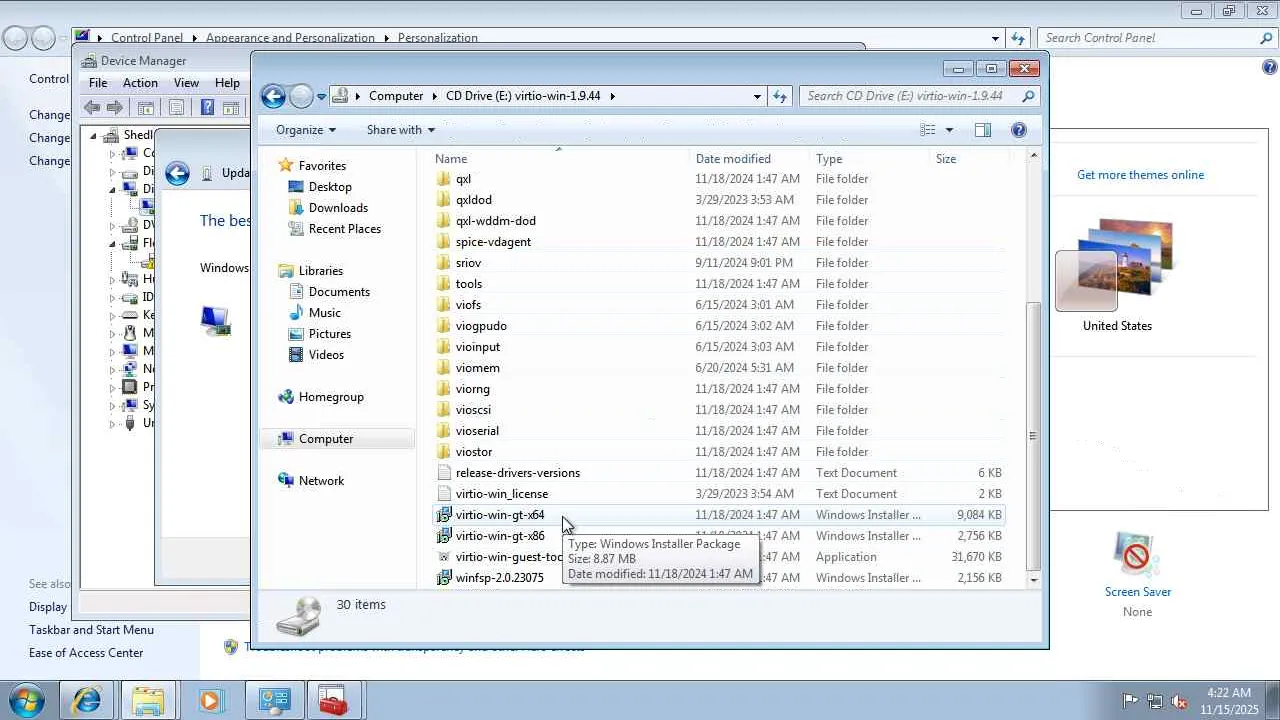The image size is (1280, 720).
Task: Click the file list vertical scrollbar thumb
Action: [1033, 437]
